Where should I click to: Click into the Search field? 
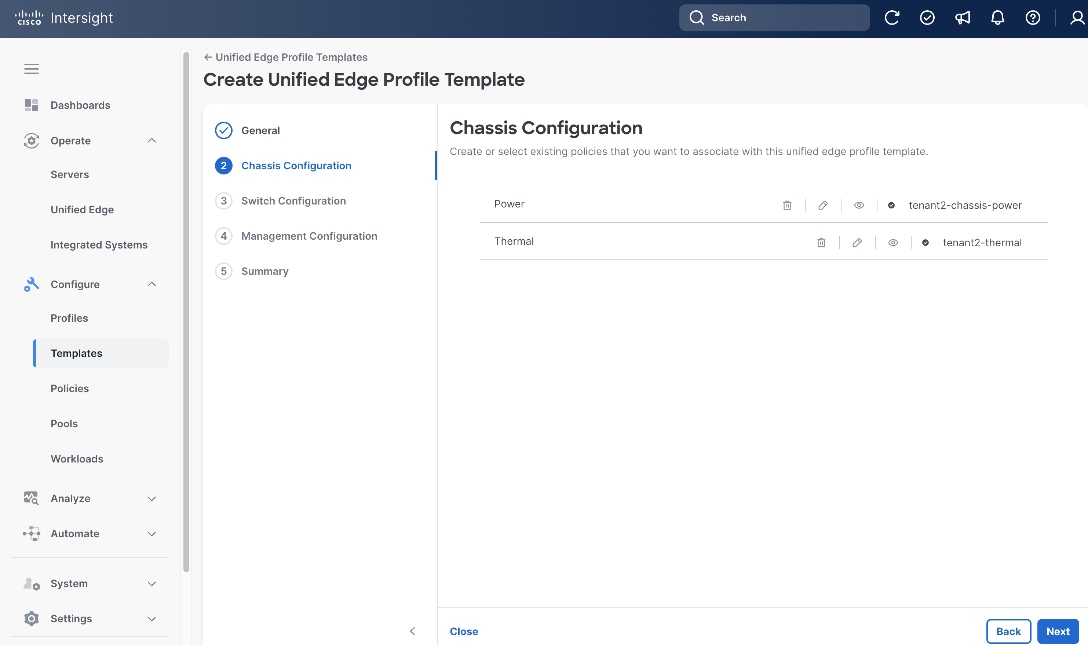[774, 18]
